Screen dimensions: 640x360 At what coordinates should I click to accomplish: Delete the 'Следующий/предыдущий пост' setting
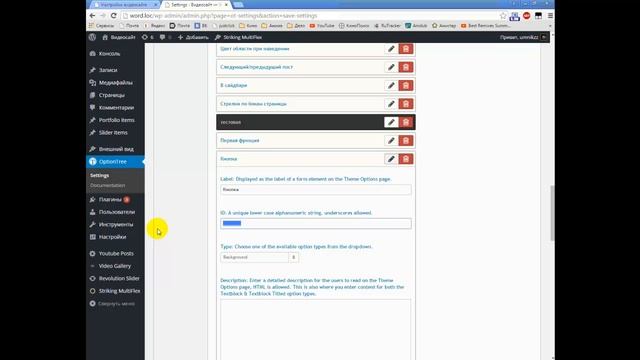pos(406,67)
